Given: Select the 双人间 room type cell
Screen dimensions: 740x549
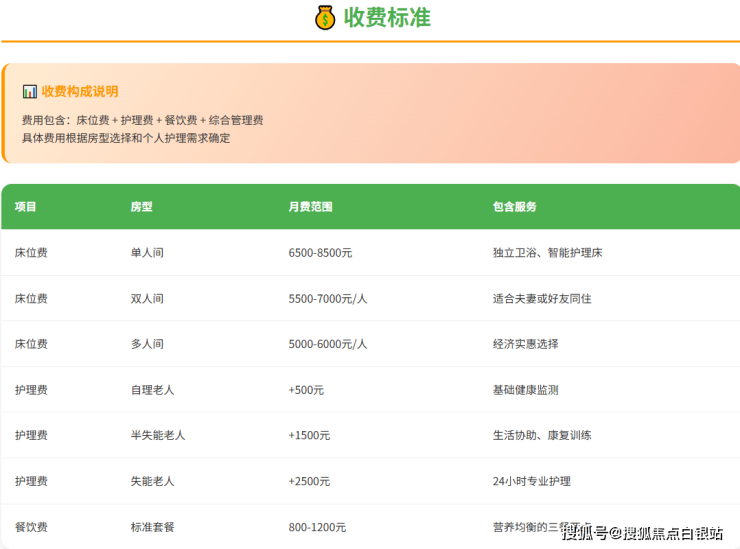Looking at the screenshot, I should point(147,299).
